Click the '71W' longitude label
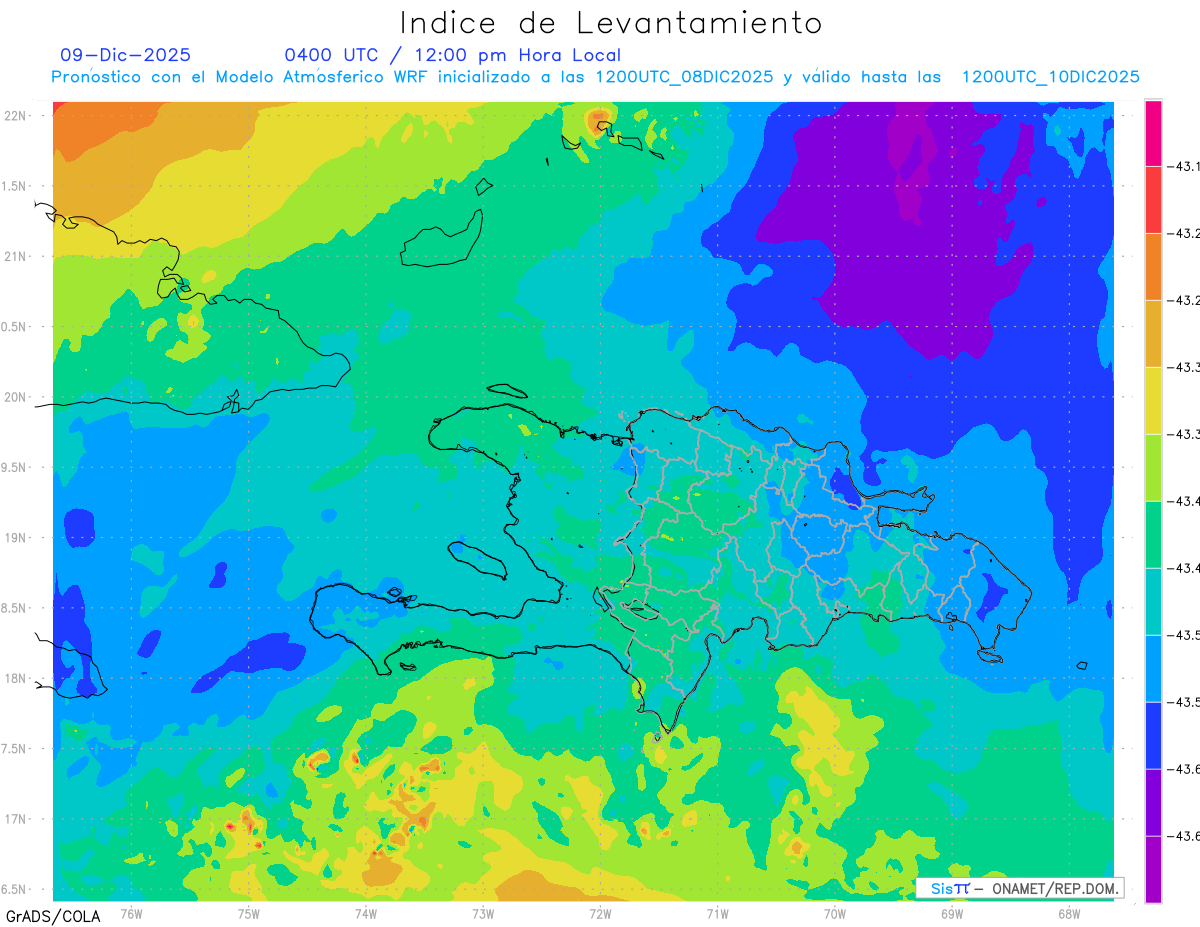The height and width of the screenshot is (927, 1200). [717, 913]
